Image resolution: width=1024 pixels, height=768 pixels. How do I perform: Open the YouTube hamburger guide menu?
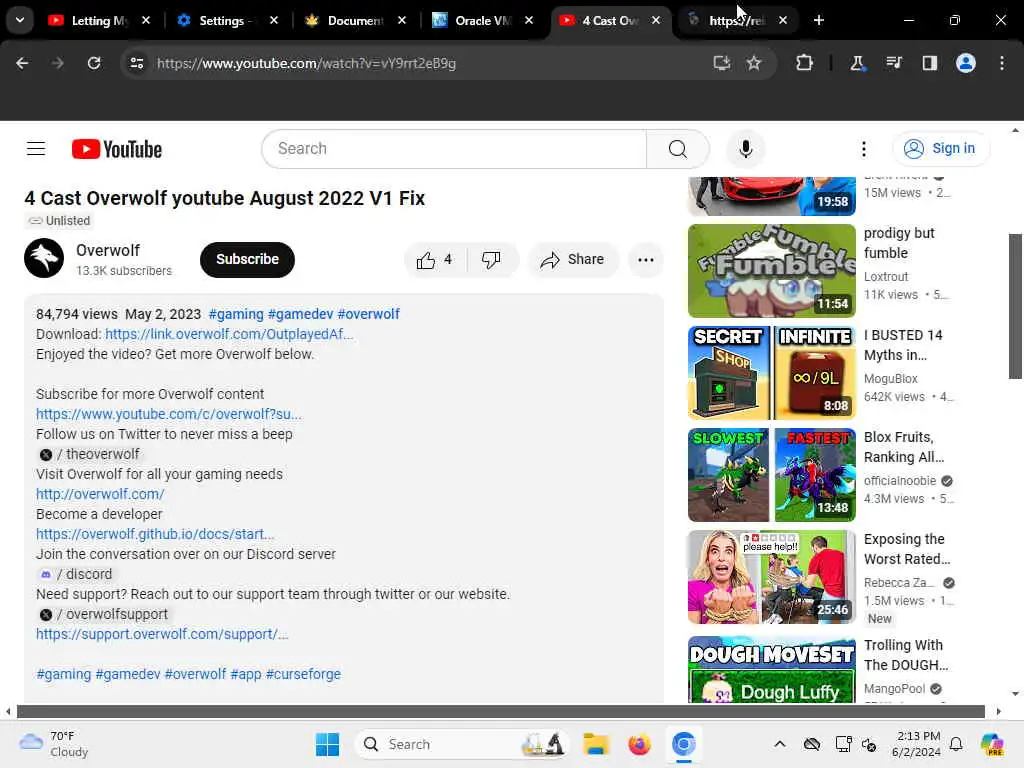[x=36, y=149]
